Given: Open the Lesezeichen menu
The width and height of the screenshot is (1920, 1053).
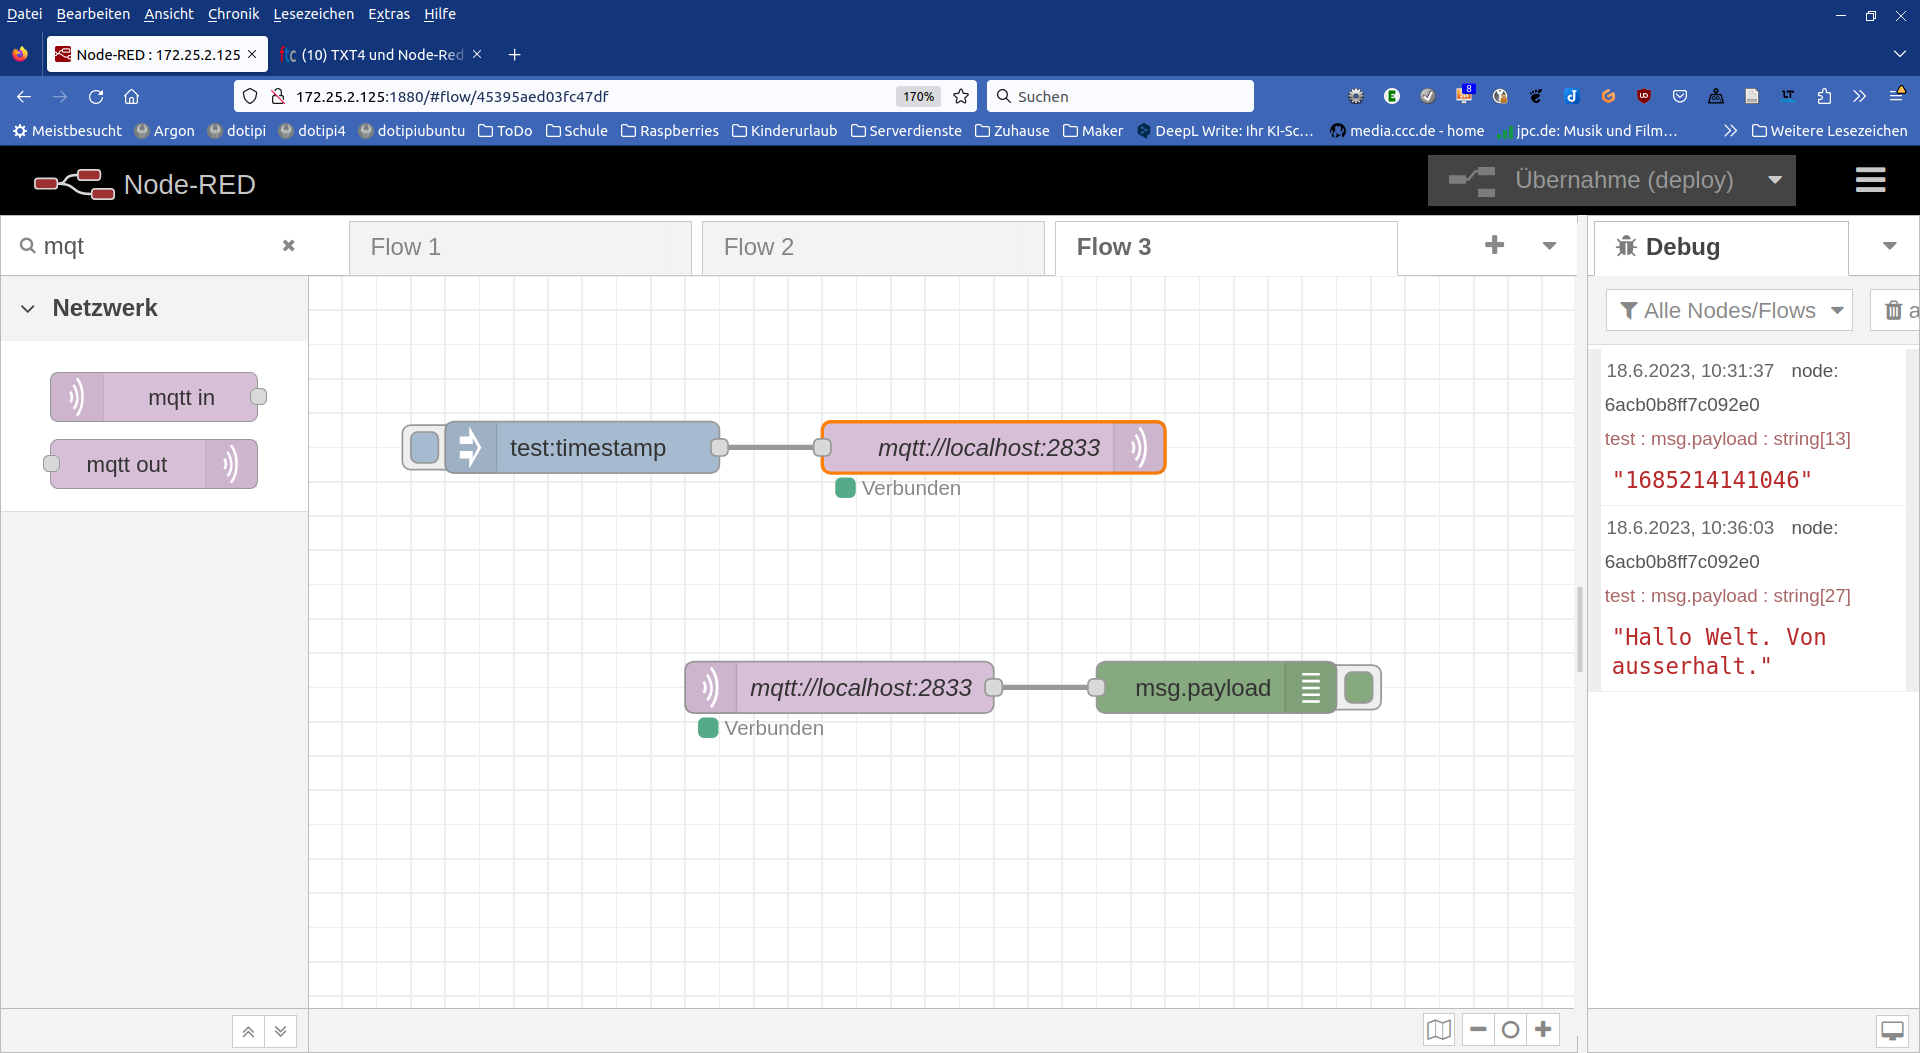Looking at the screenshot, I should [x=313, y=14].
